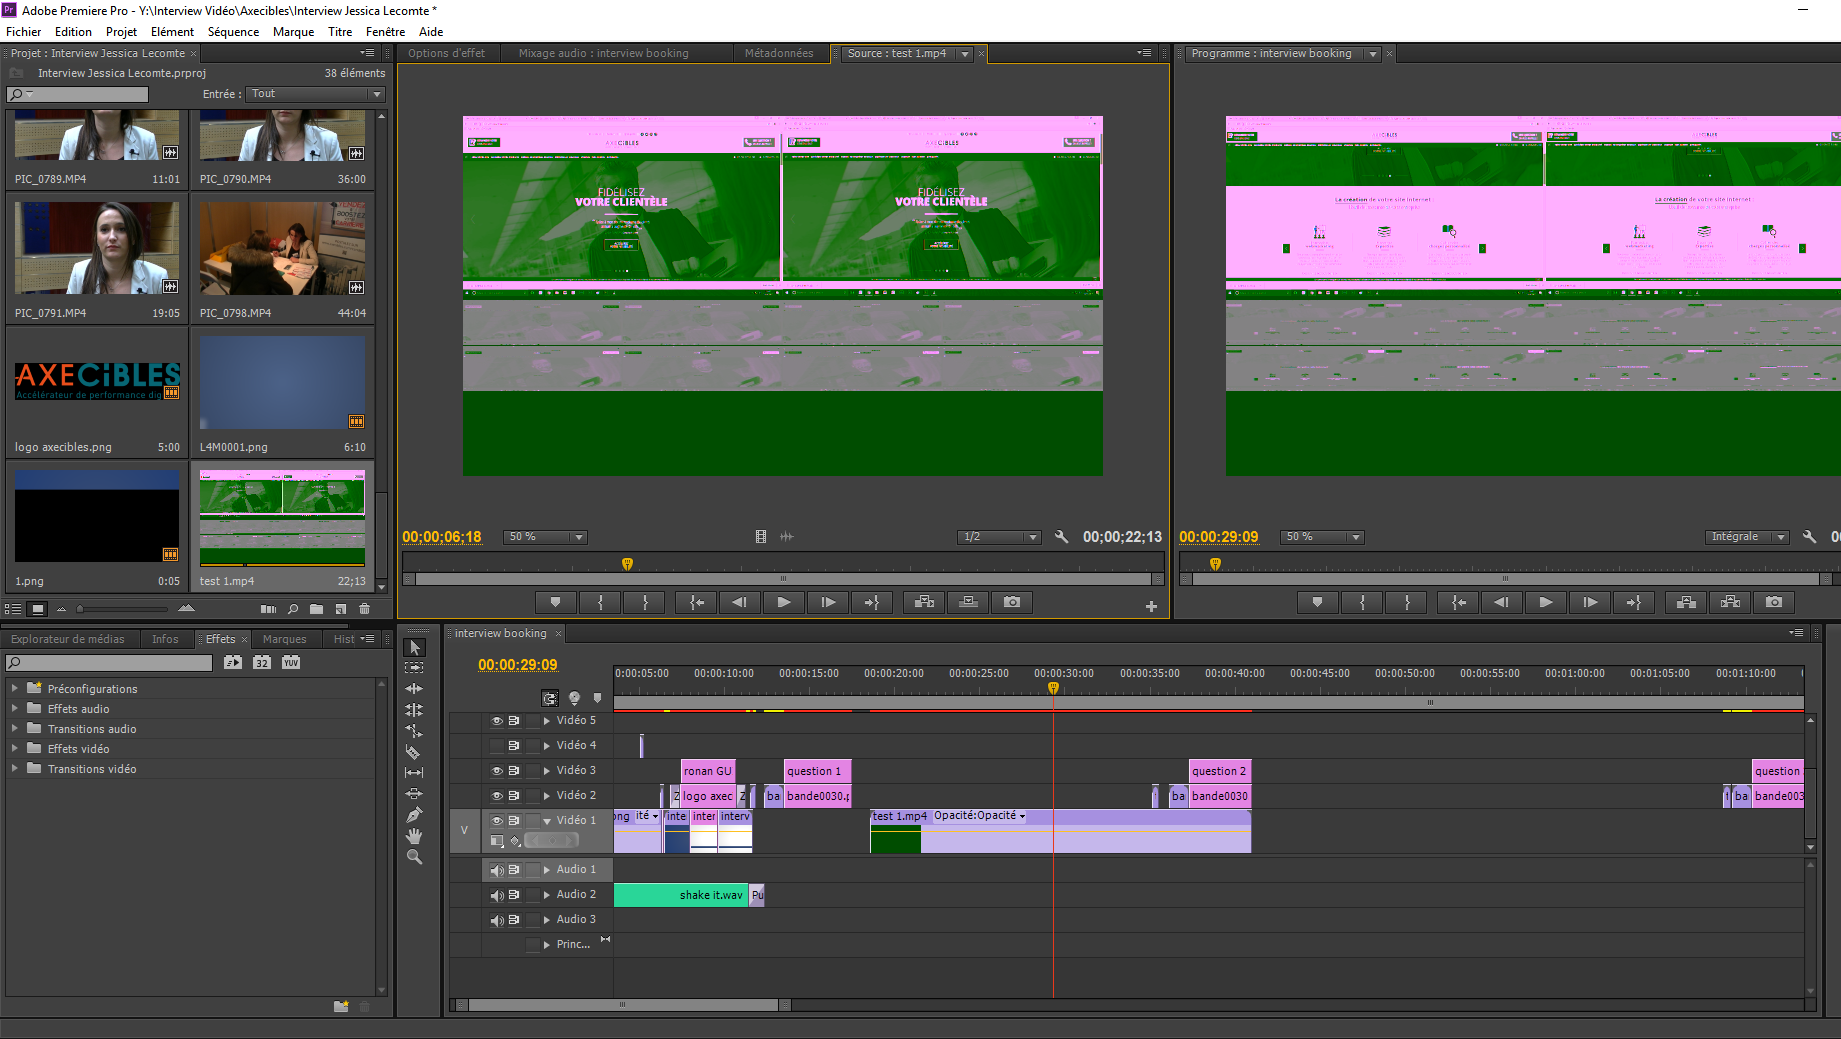Hide Vidéo 3 track output
1841x1039 pixels.
[x=497, y=771]
